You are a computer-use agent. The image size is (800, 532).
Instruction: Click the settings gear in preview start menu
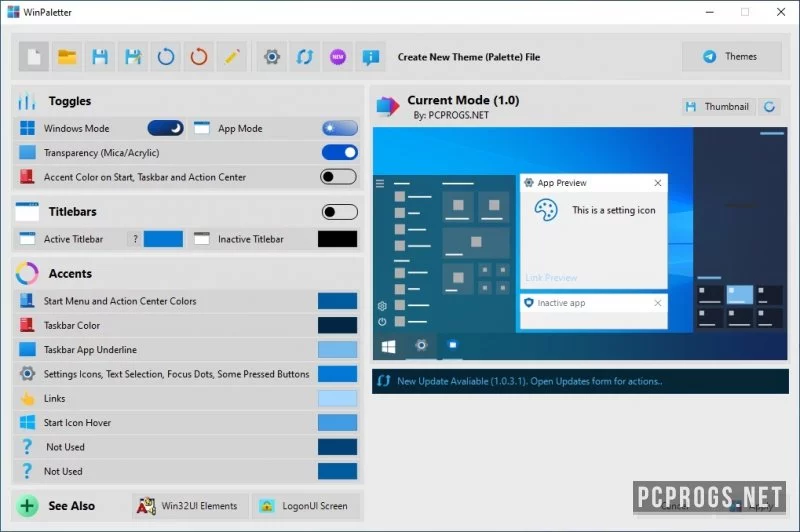[382, 306]
